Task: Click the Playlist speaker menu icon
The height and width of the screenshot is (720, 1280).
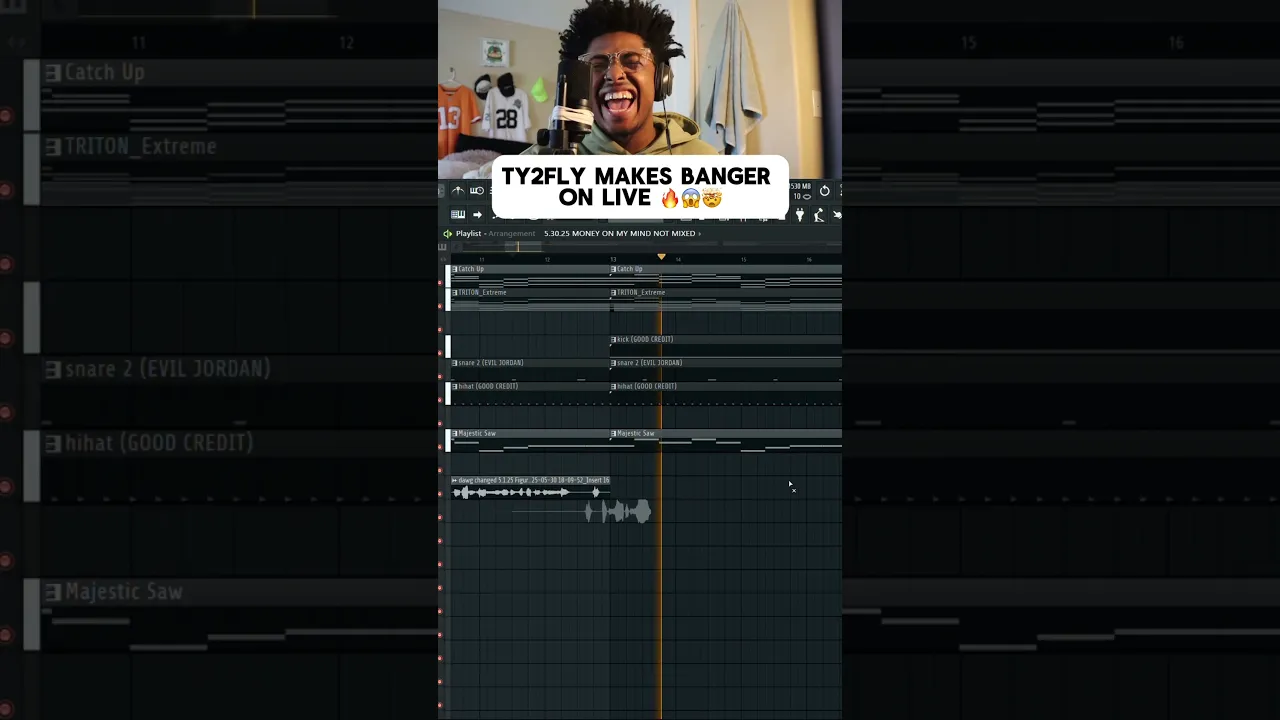Action: coord(447,233)
